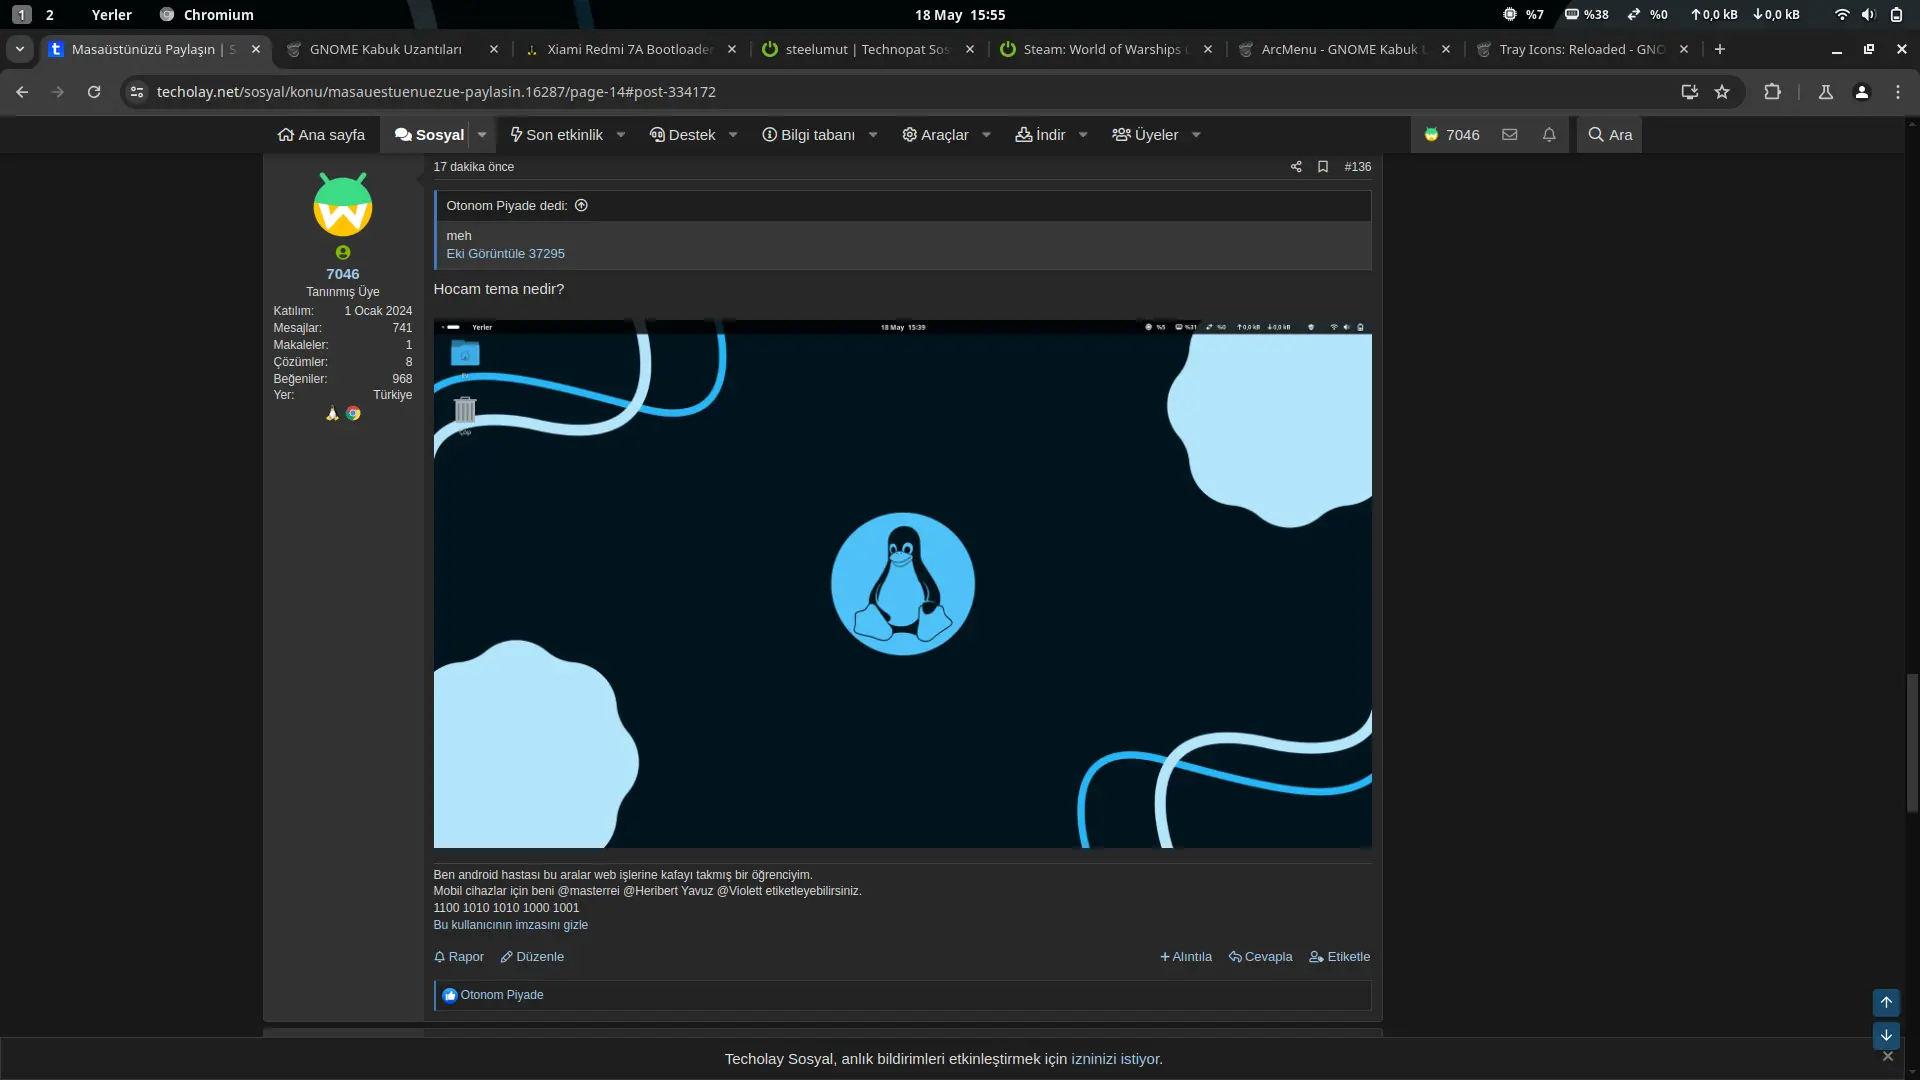Click Bu kullanıcının imzasını gizle

pyautogui.click(x=510, y=925)
